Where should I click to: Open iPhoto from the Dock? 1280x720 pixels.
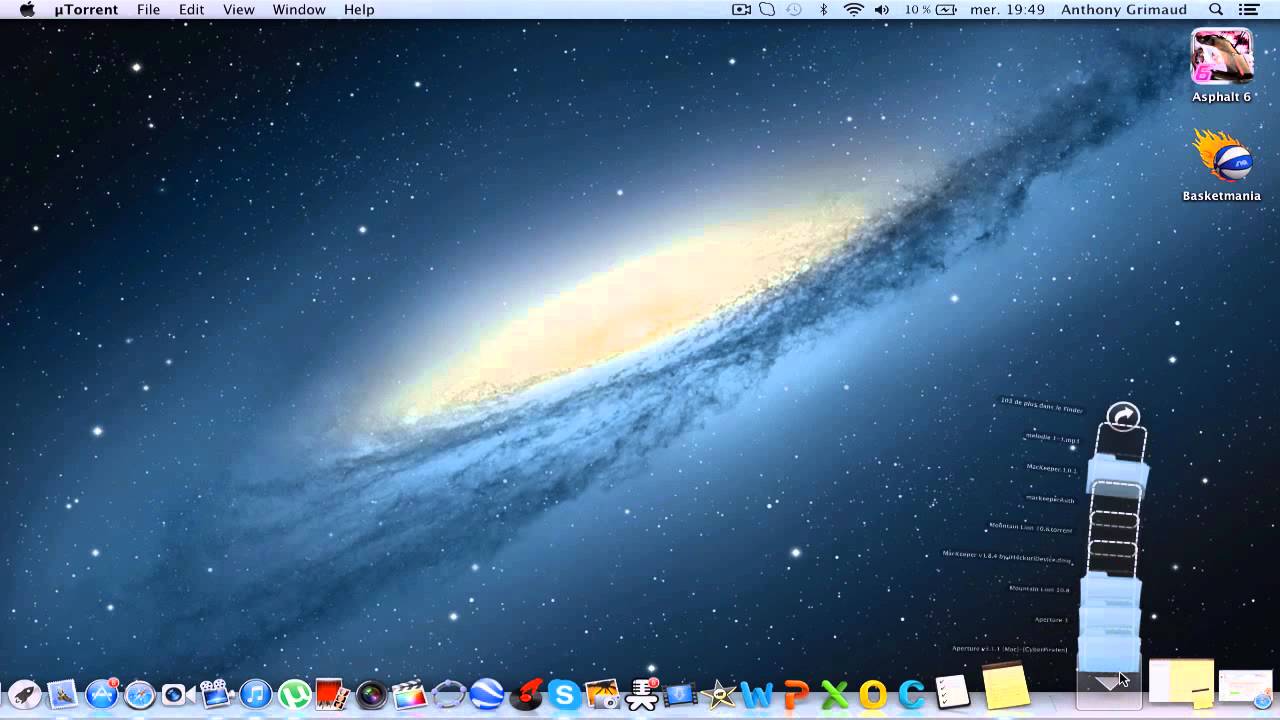(603, 693)
